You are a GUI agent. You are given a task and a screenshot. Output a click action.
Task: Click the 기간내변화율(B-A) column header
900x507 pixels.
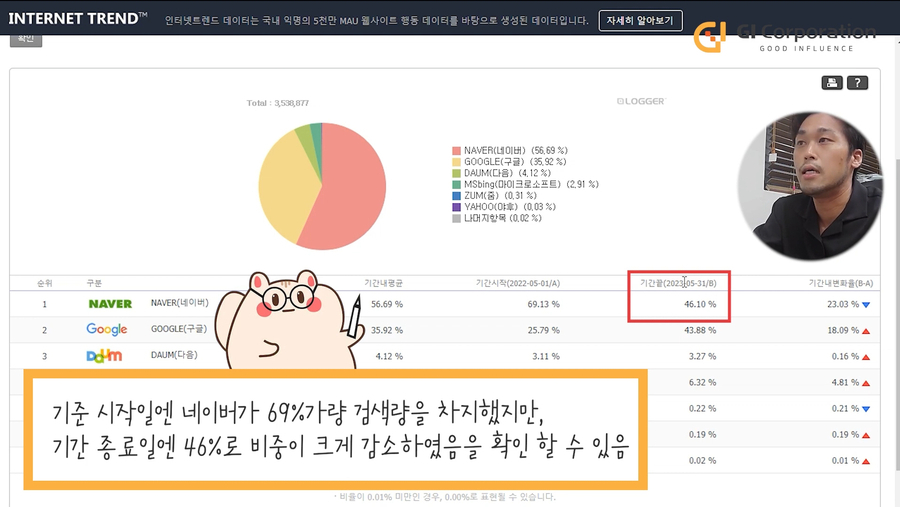841,283
